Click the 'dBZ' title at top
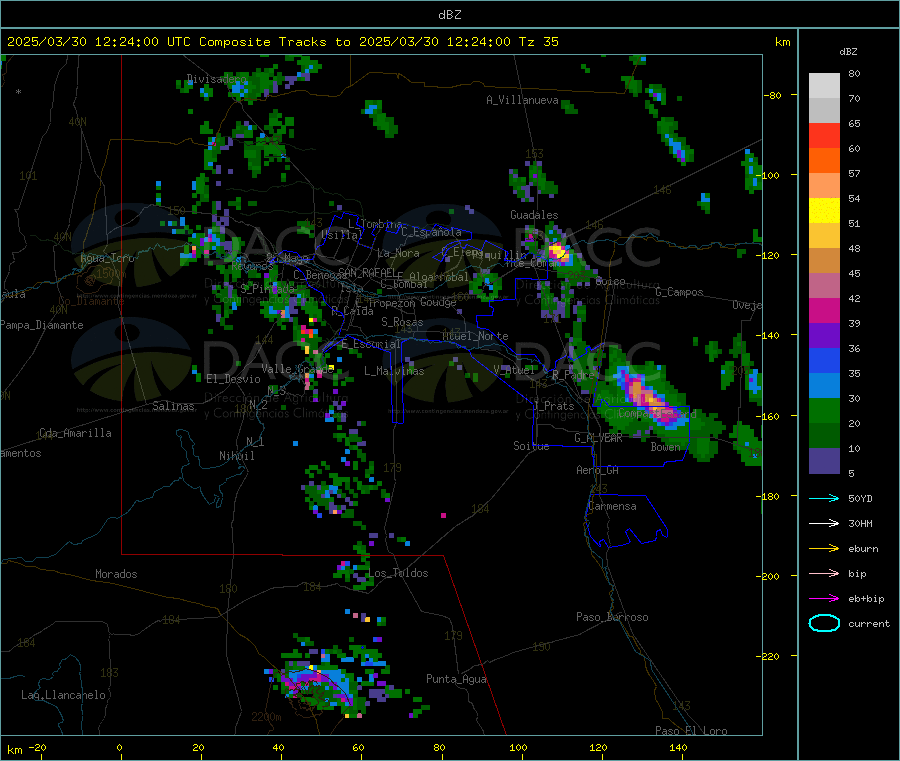 (449, 15)
